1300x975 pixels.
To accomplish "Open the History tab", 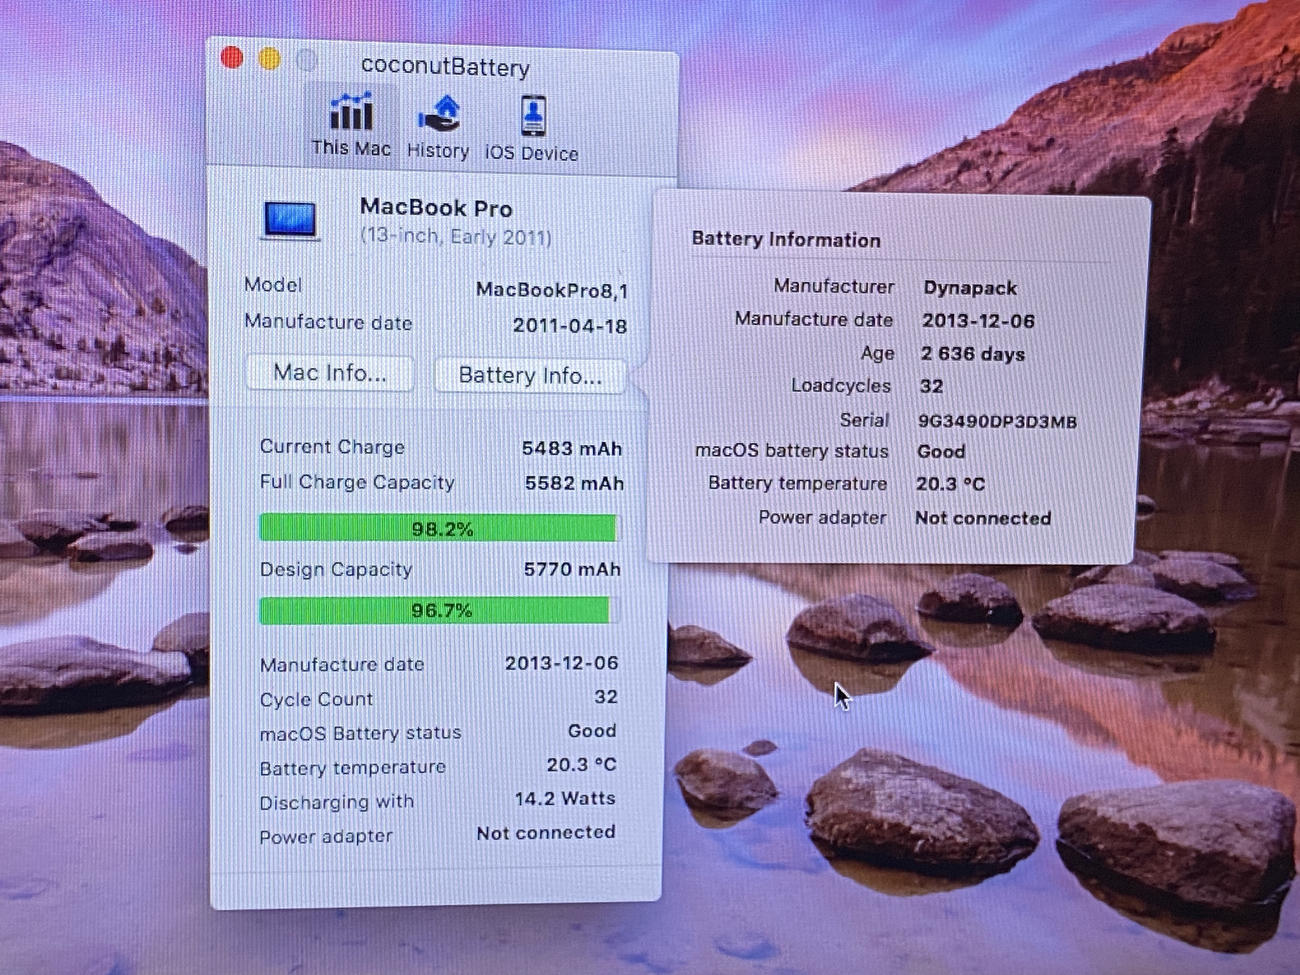I will click(x=438, y=128).
